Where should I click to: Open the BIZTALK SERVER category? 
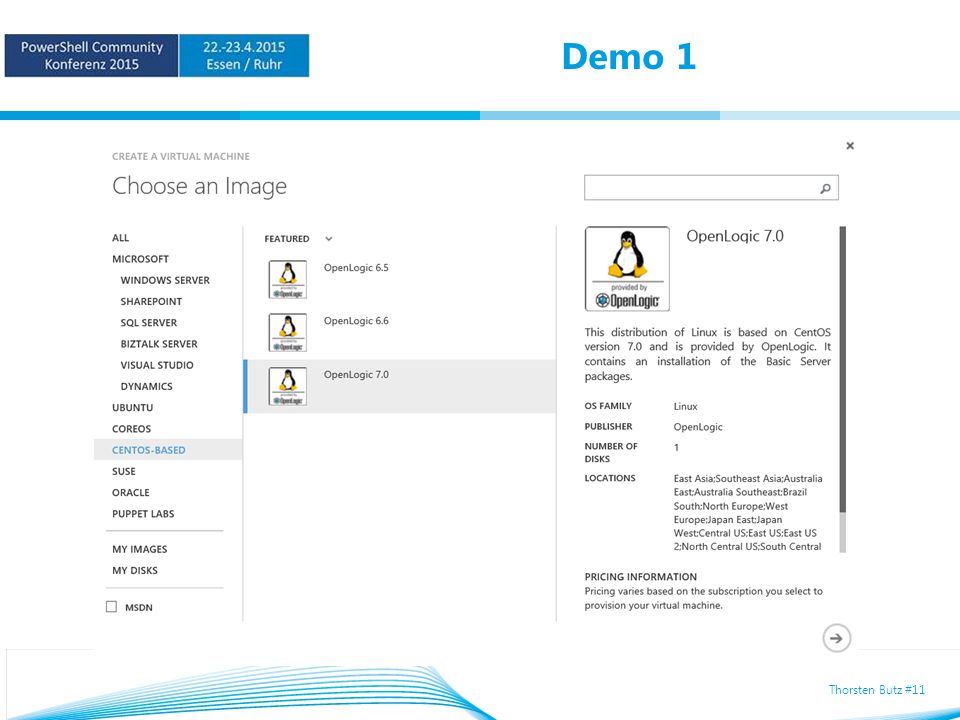point(159,344)
